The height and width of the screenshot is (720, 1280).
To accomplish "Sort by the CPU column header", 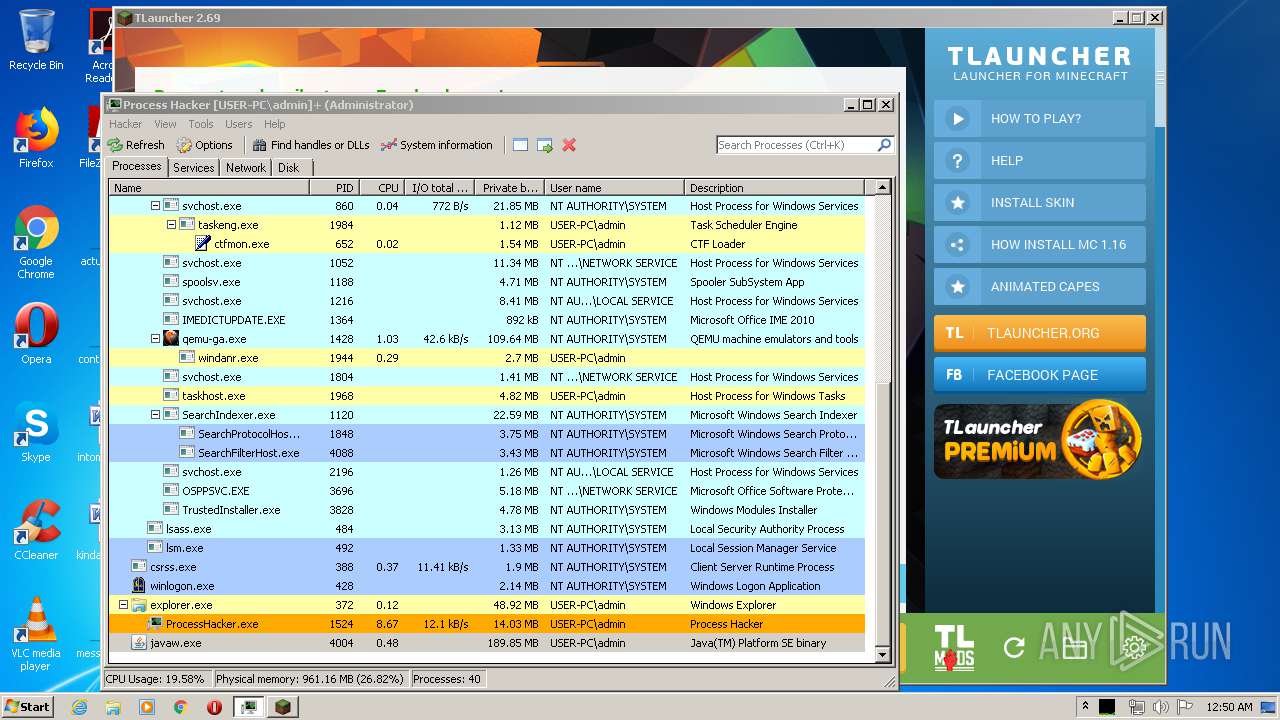I will pyautogui.click(x=381, y=188).
